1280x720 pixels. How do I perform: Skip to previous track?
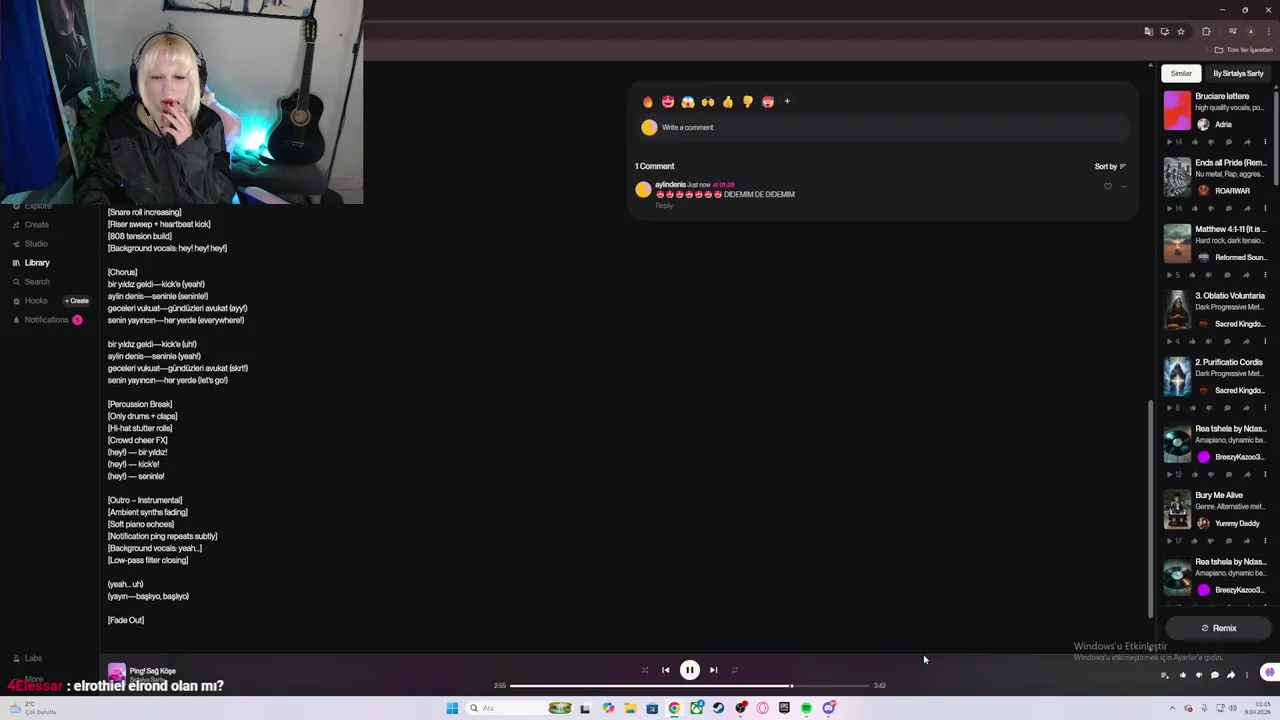pyautogui.click(x=665, y=670)
